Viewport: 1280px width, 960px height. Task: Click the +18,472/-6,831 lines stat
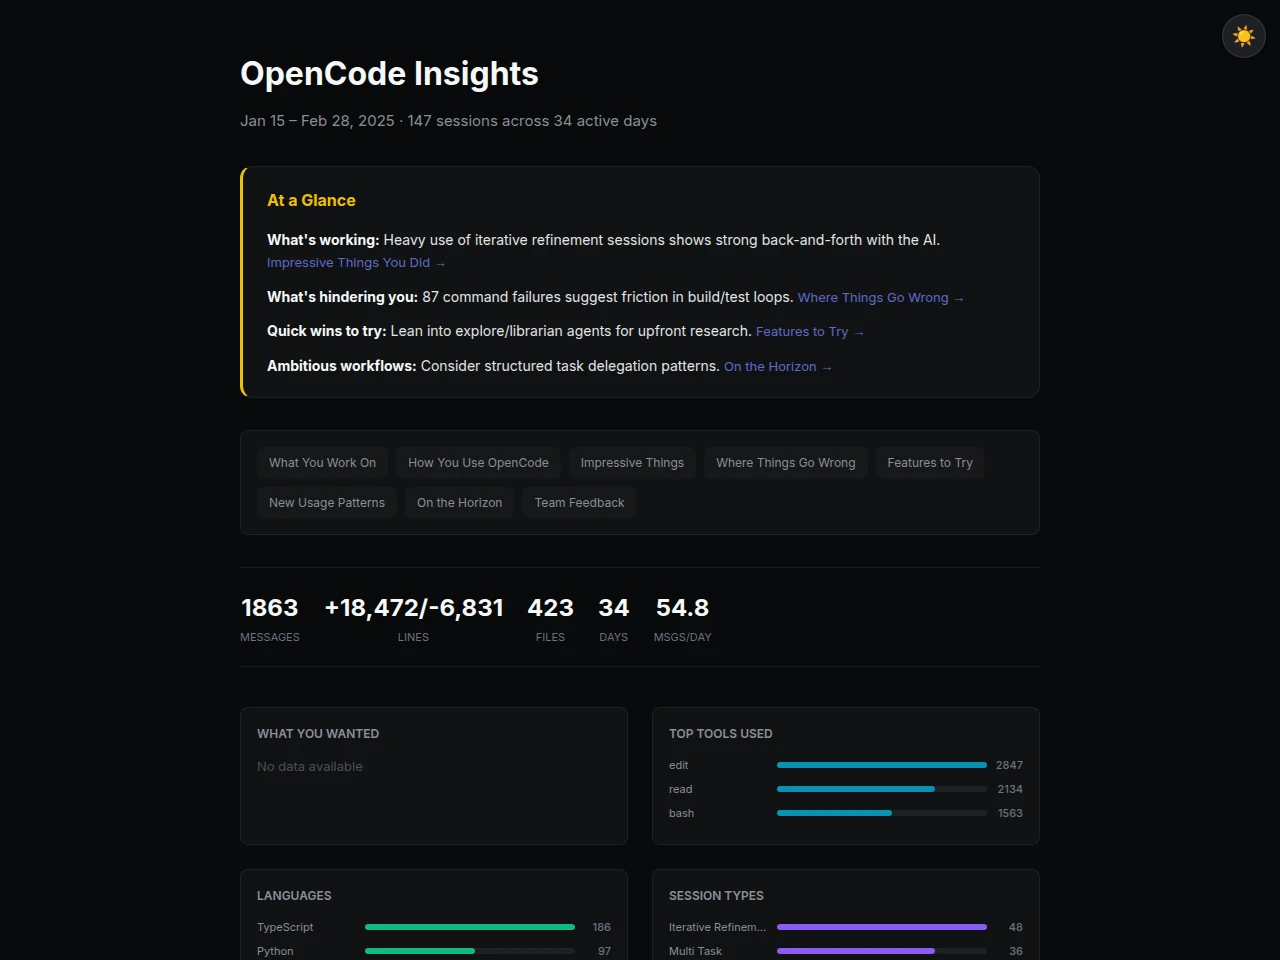pyautogui.click(x=413, y=620)
